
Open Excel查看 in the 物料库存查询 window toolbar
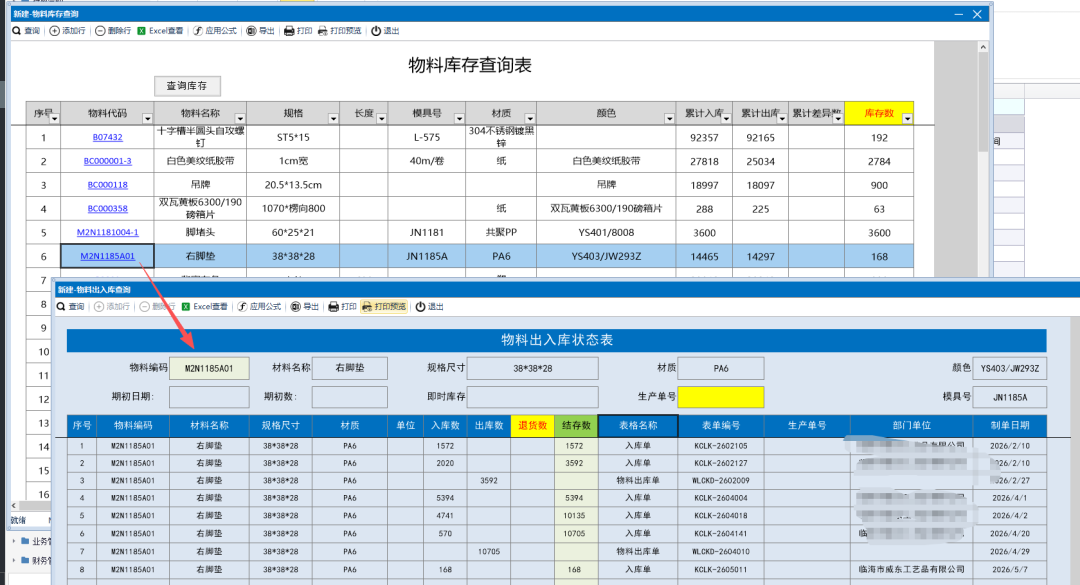160,31
